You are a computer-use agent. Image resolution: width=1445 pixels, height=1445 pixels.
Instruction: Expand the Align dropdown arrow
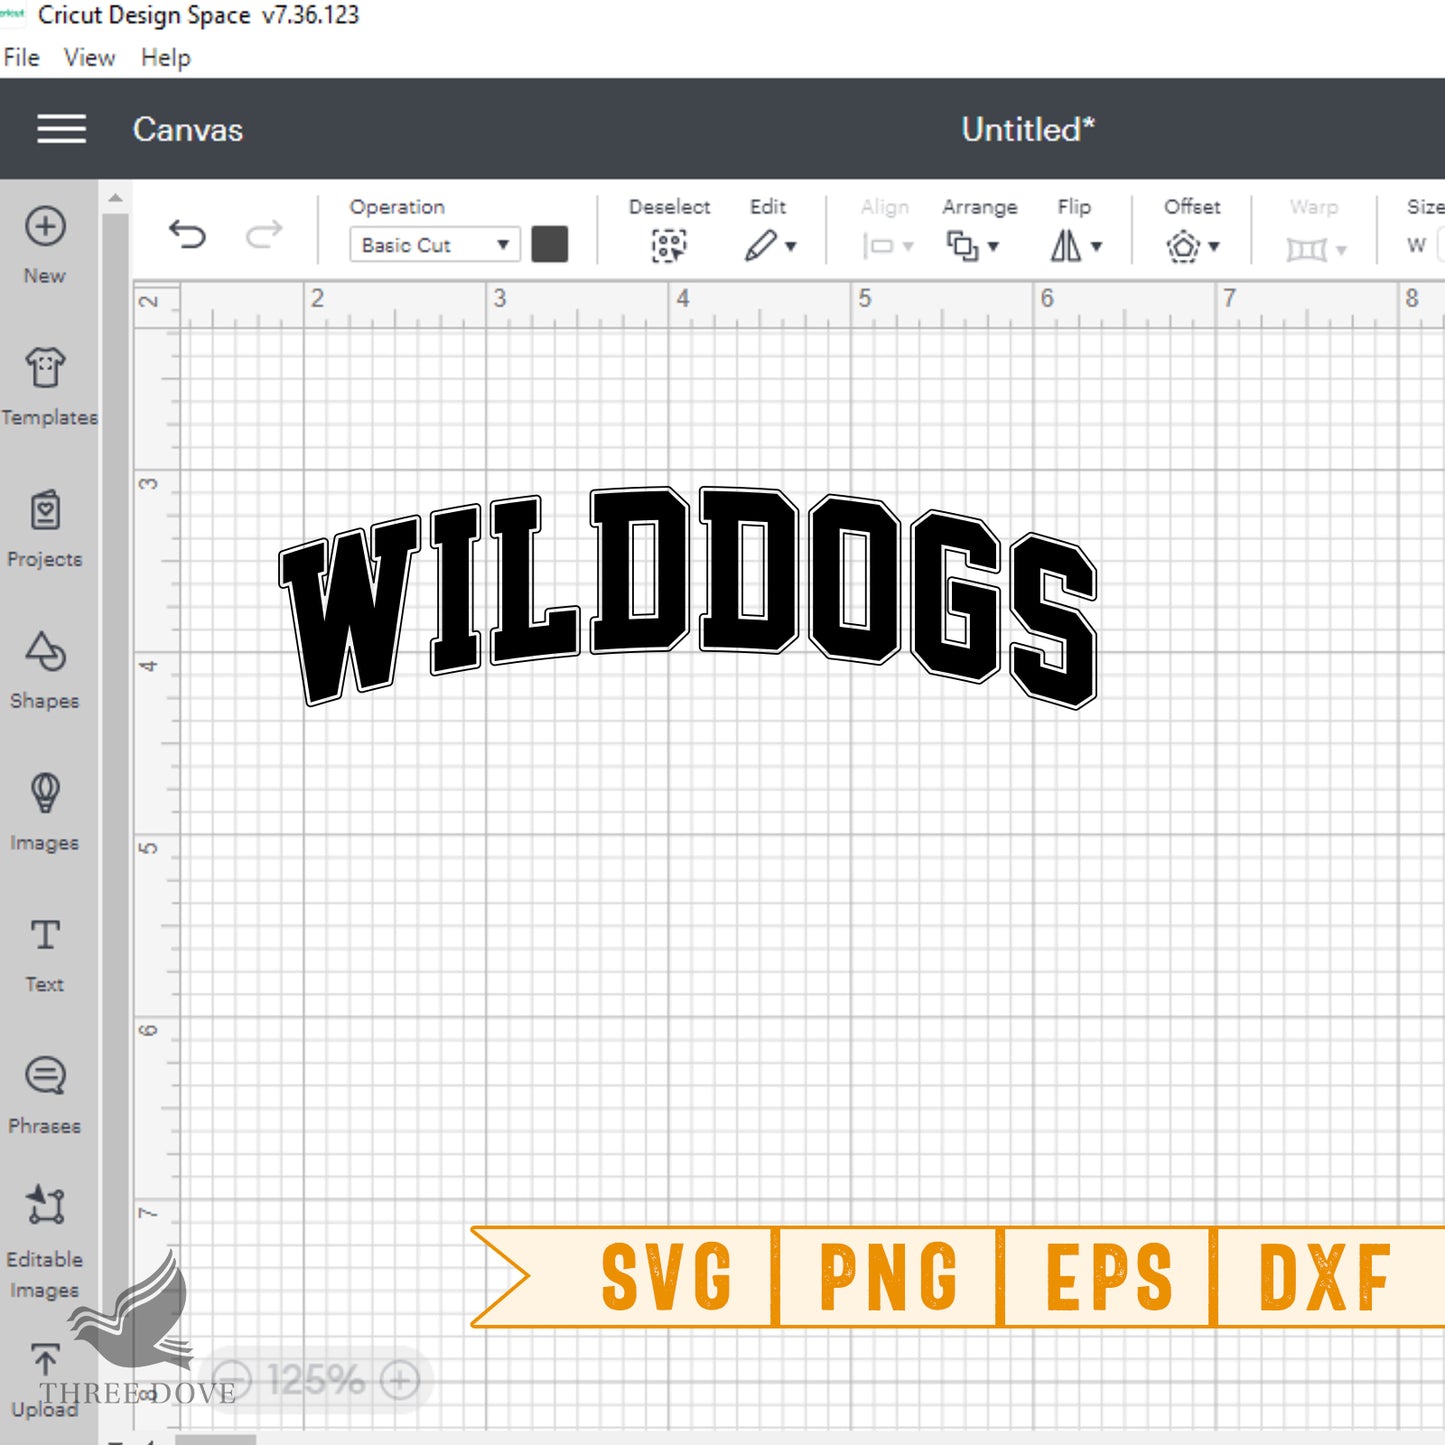tap(908, 246)
